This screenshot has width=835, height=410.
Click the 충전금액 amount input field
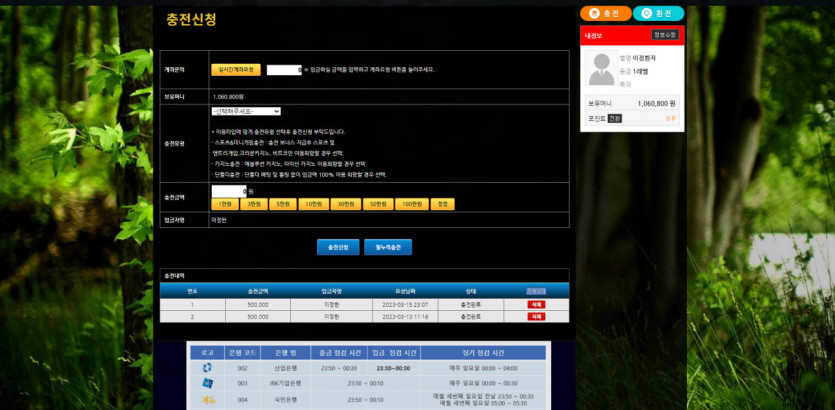point(229,190)
